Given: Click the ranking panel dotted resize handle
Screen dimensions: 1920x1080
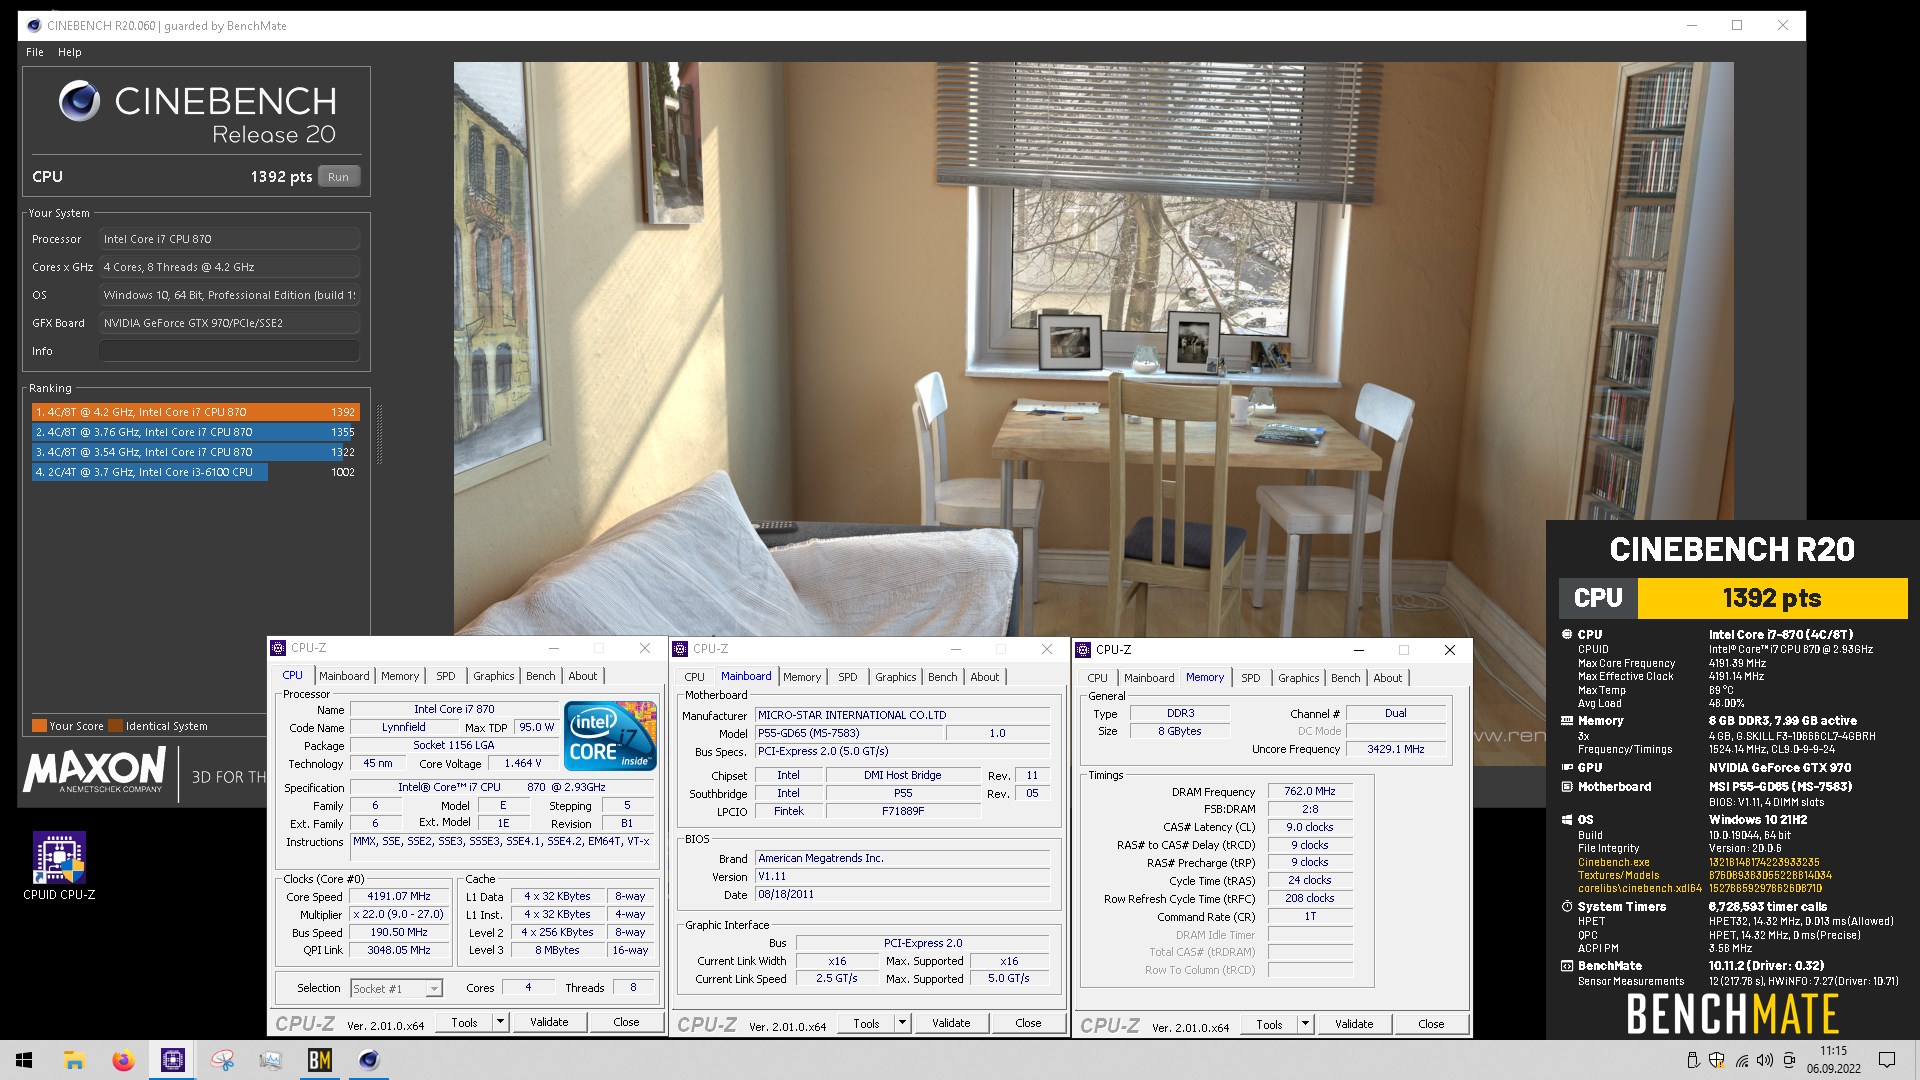Looking at the screenshot, I should pos(379,434).
